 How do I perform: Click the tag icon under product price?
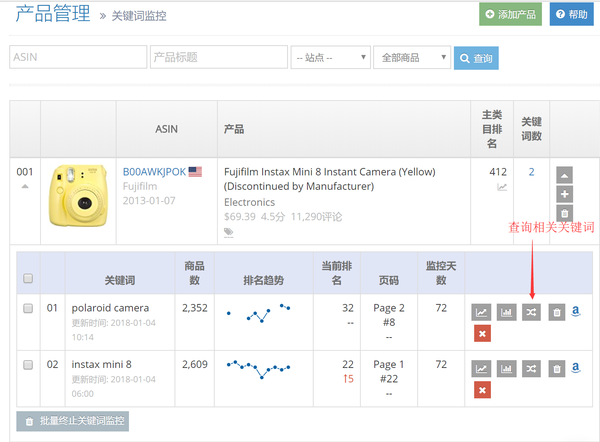228,232
